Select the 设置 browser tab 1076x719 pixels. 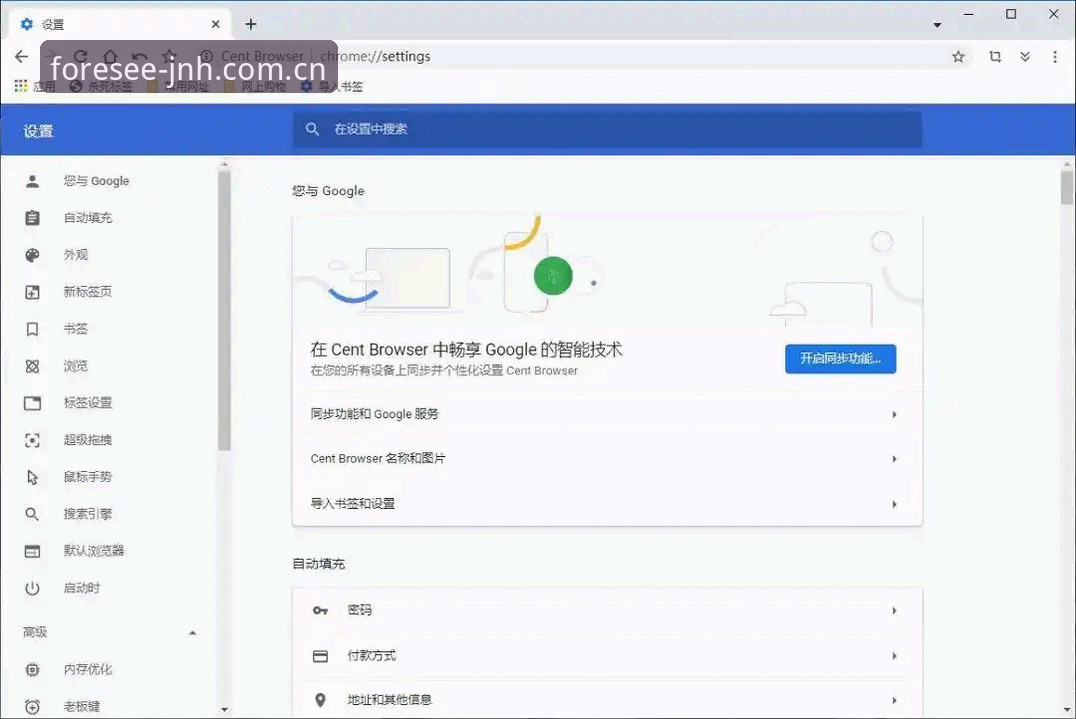[x=120, y=24]
